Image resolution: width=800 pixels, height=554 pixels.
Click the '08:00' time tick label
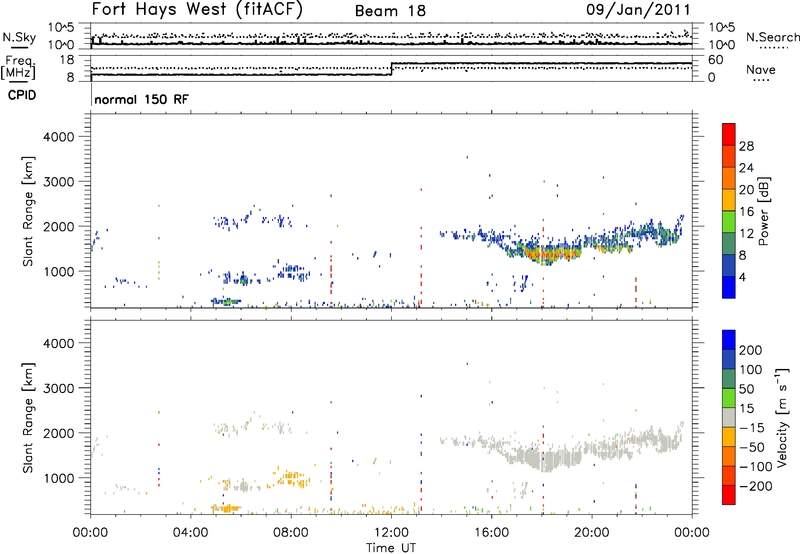(291, 533)
